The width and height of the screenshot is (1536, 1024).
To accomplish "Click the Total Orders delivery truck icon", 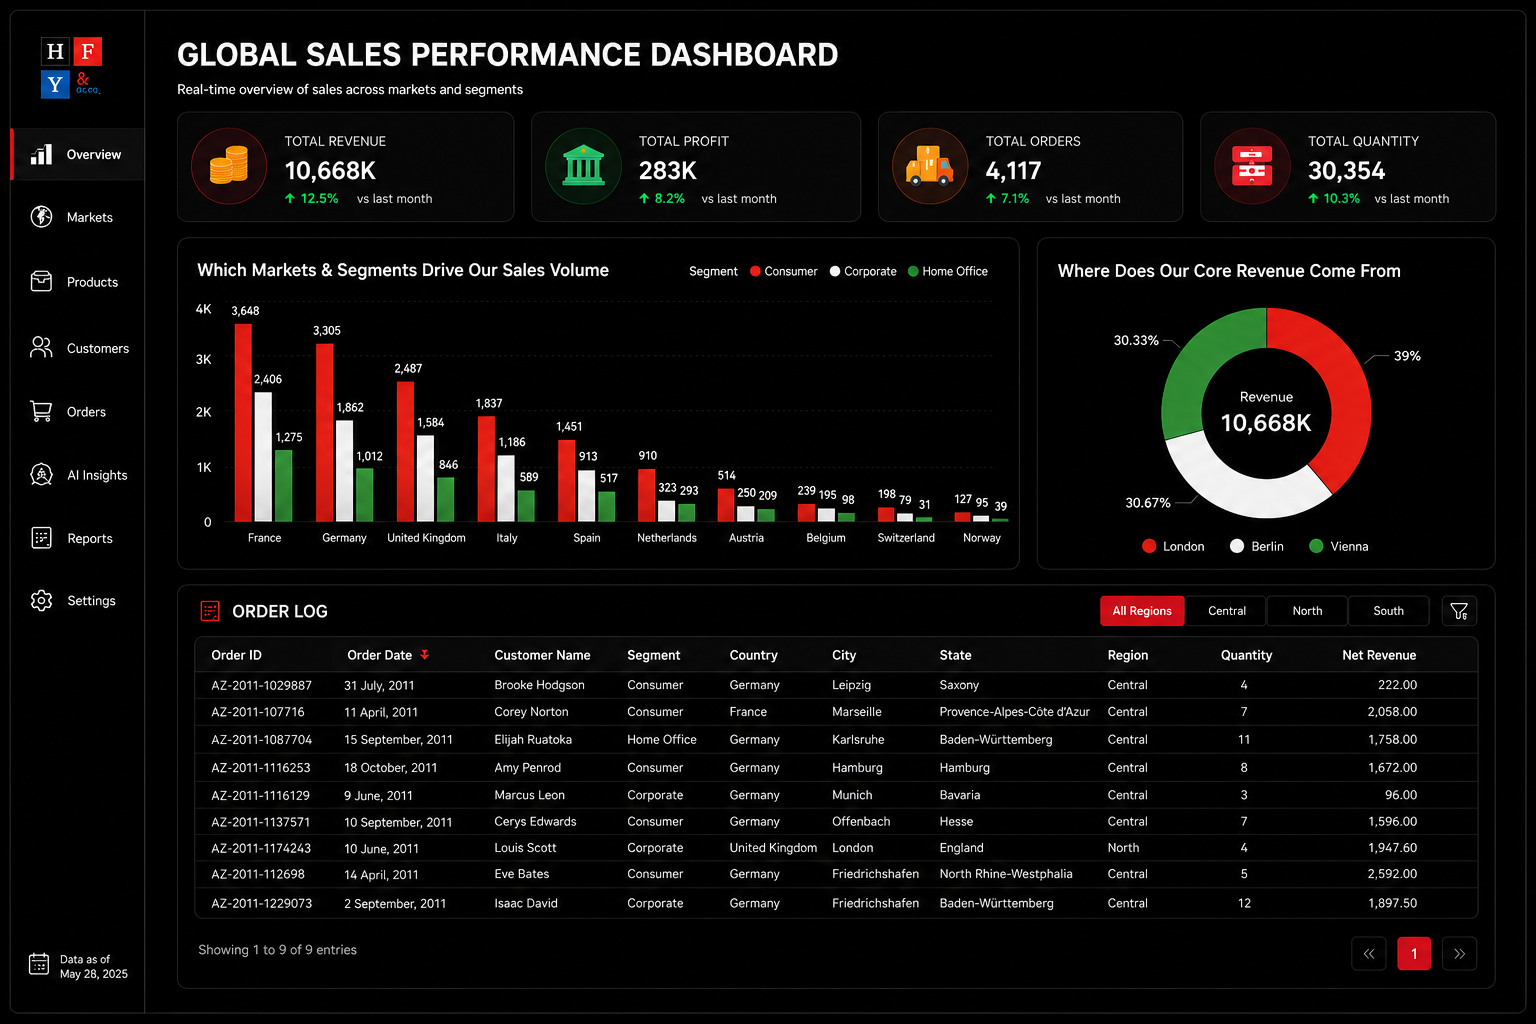I will coord(930,166).
